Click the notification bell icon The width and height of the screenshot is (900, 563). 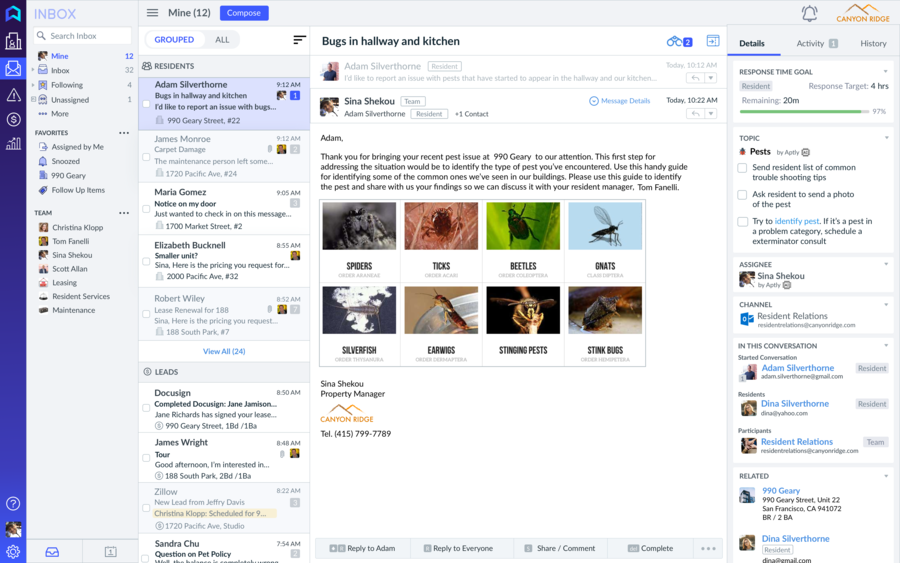pyautogui.click(x=809, y=13)
